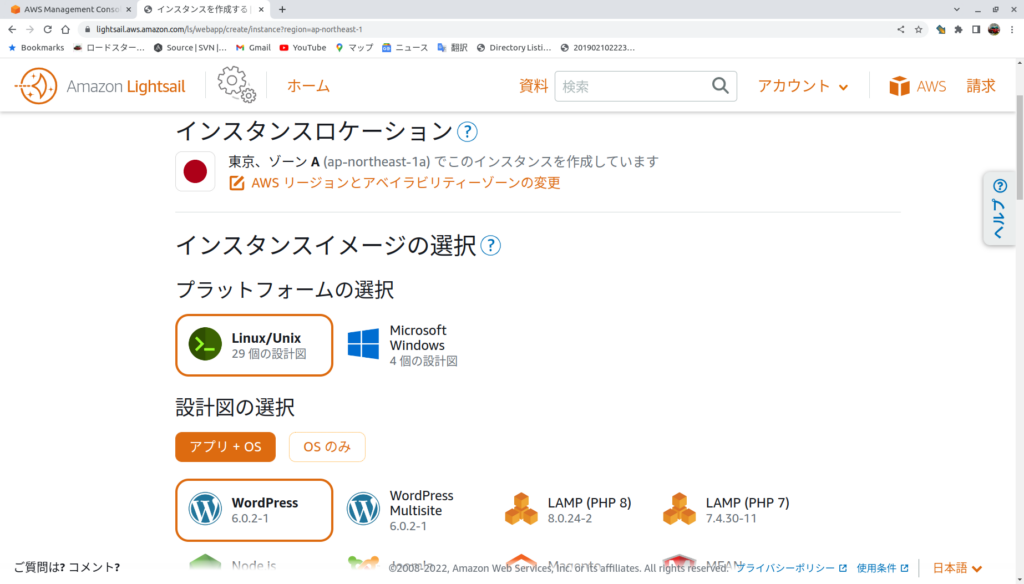Select the Linux/Unix platform
Image resolution: width=1024 pixels, height=584 pixels.
tap(254, 346)
